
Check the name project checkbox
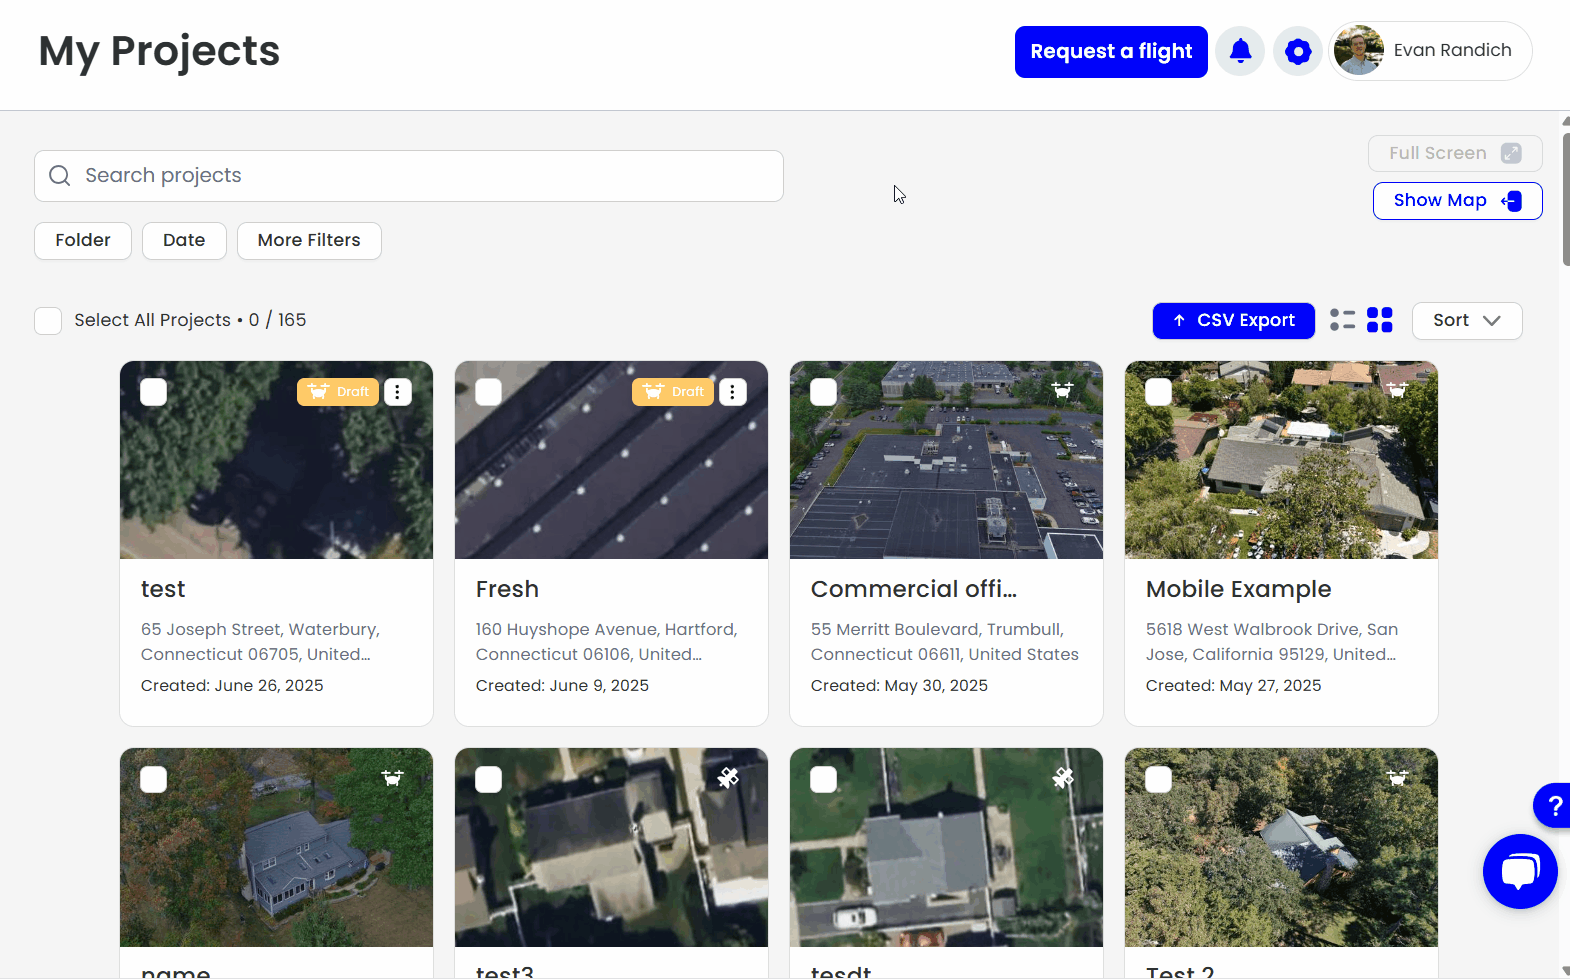click(154, 779)
